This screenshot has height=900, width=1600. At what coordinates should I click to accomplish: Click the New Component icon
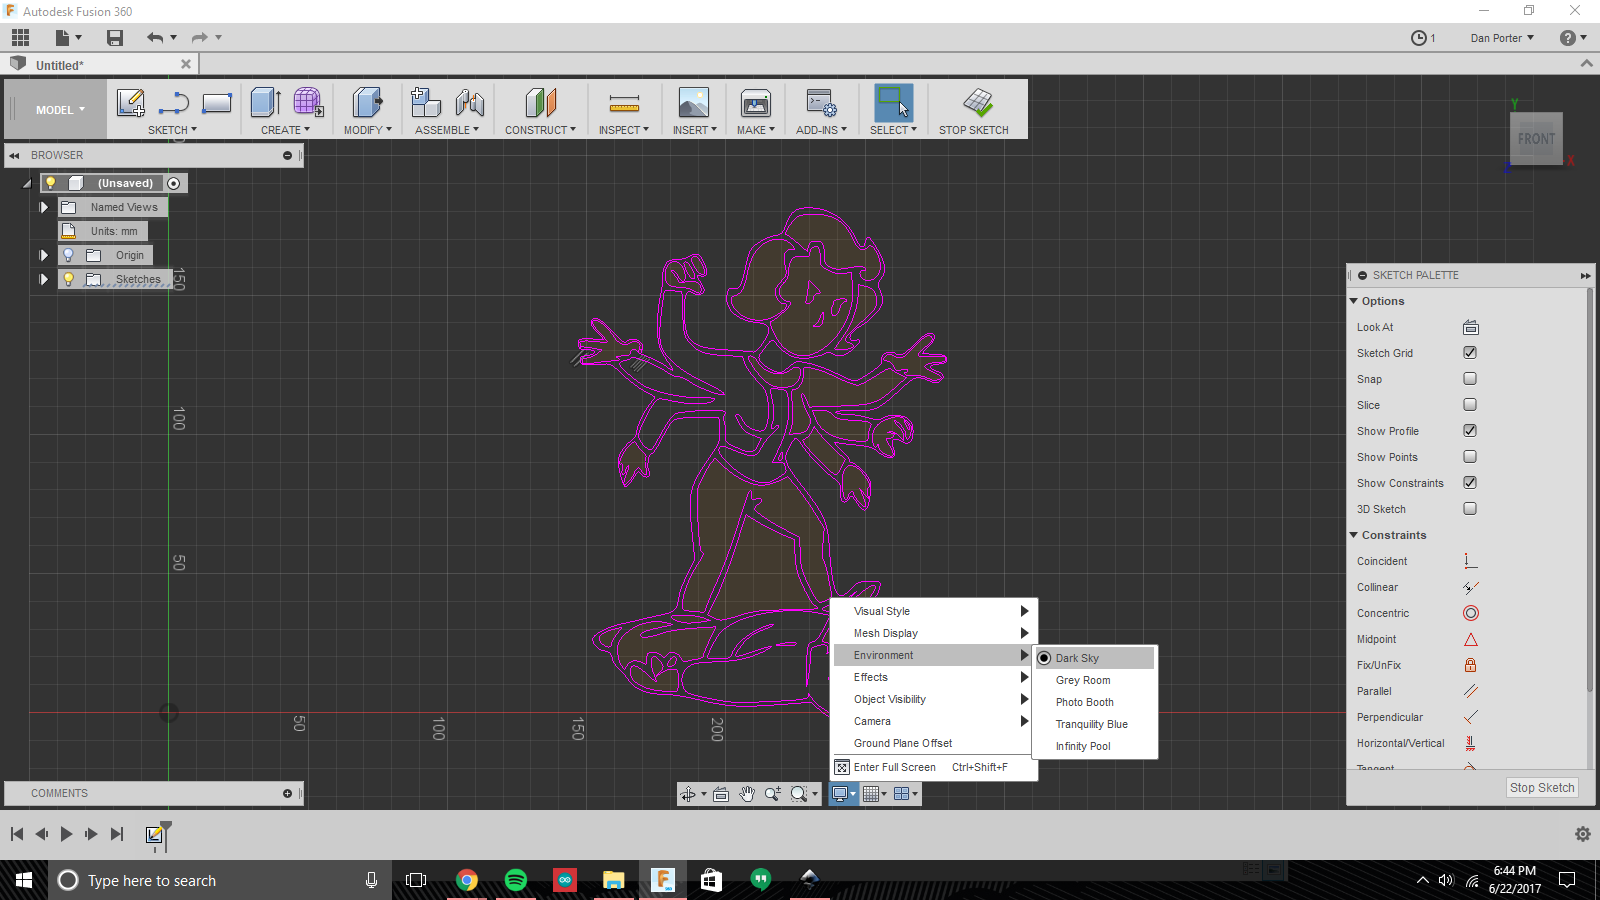pos(426,102)
